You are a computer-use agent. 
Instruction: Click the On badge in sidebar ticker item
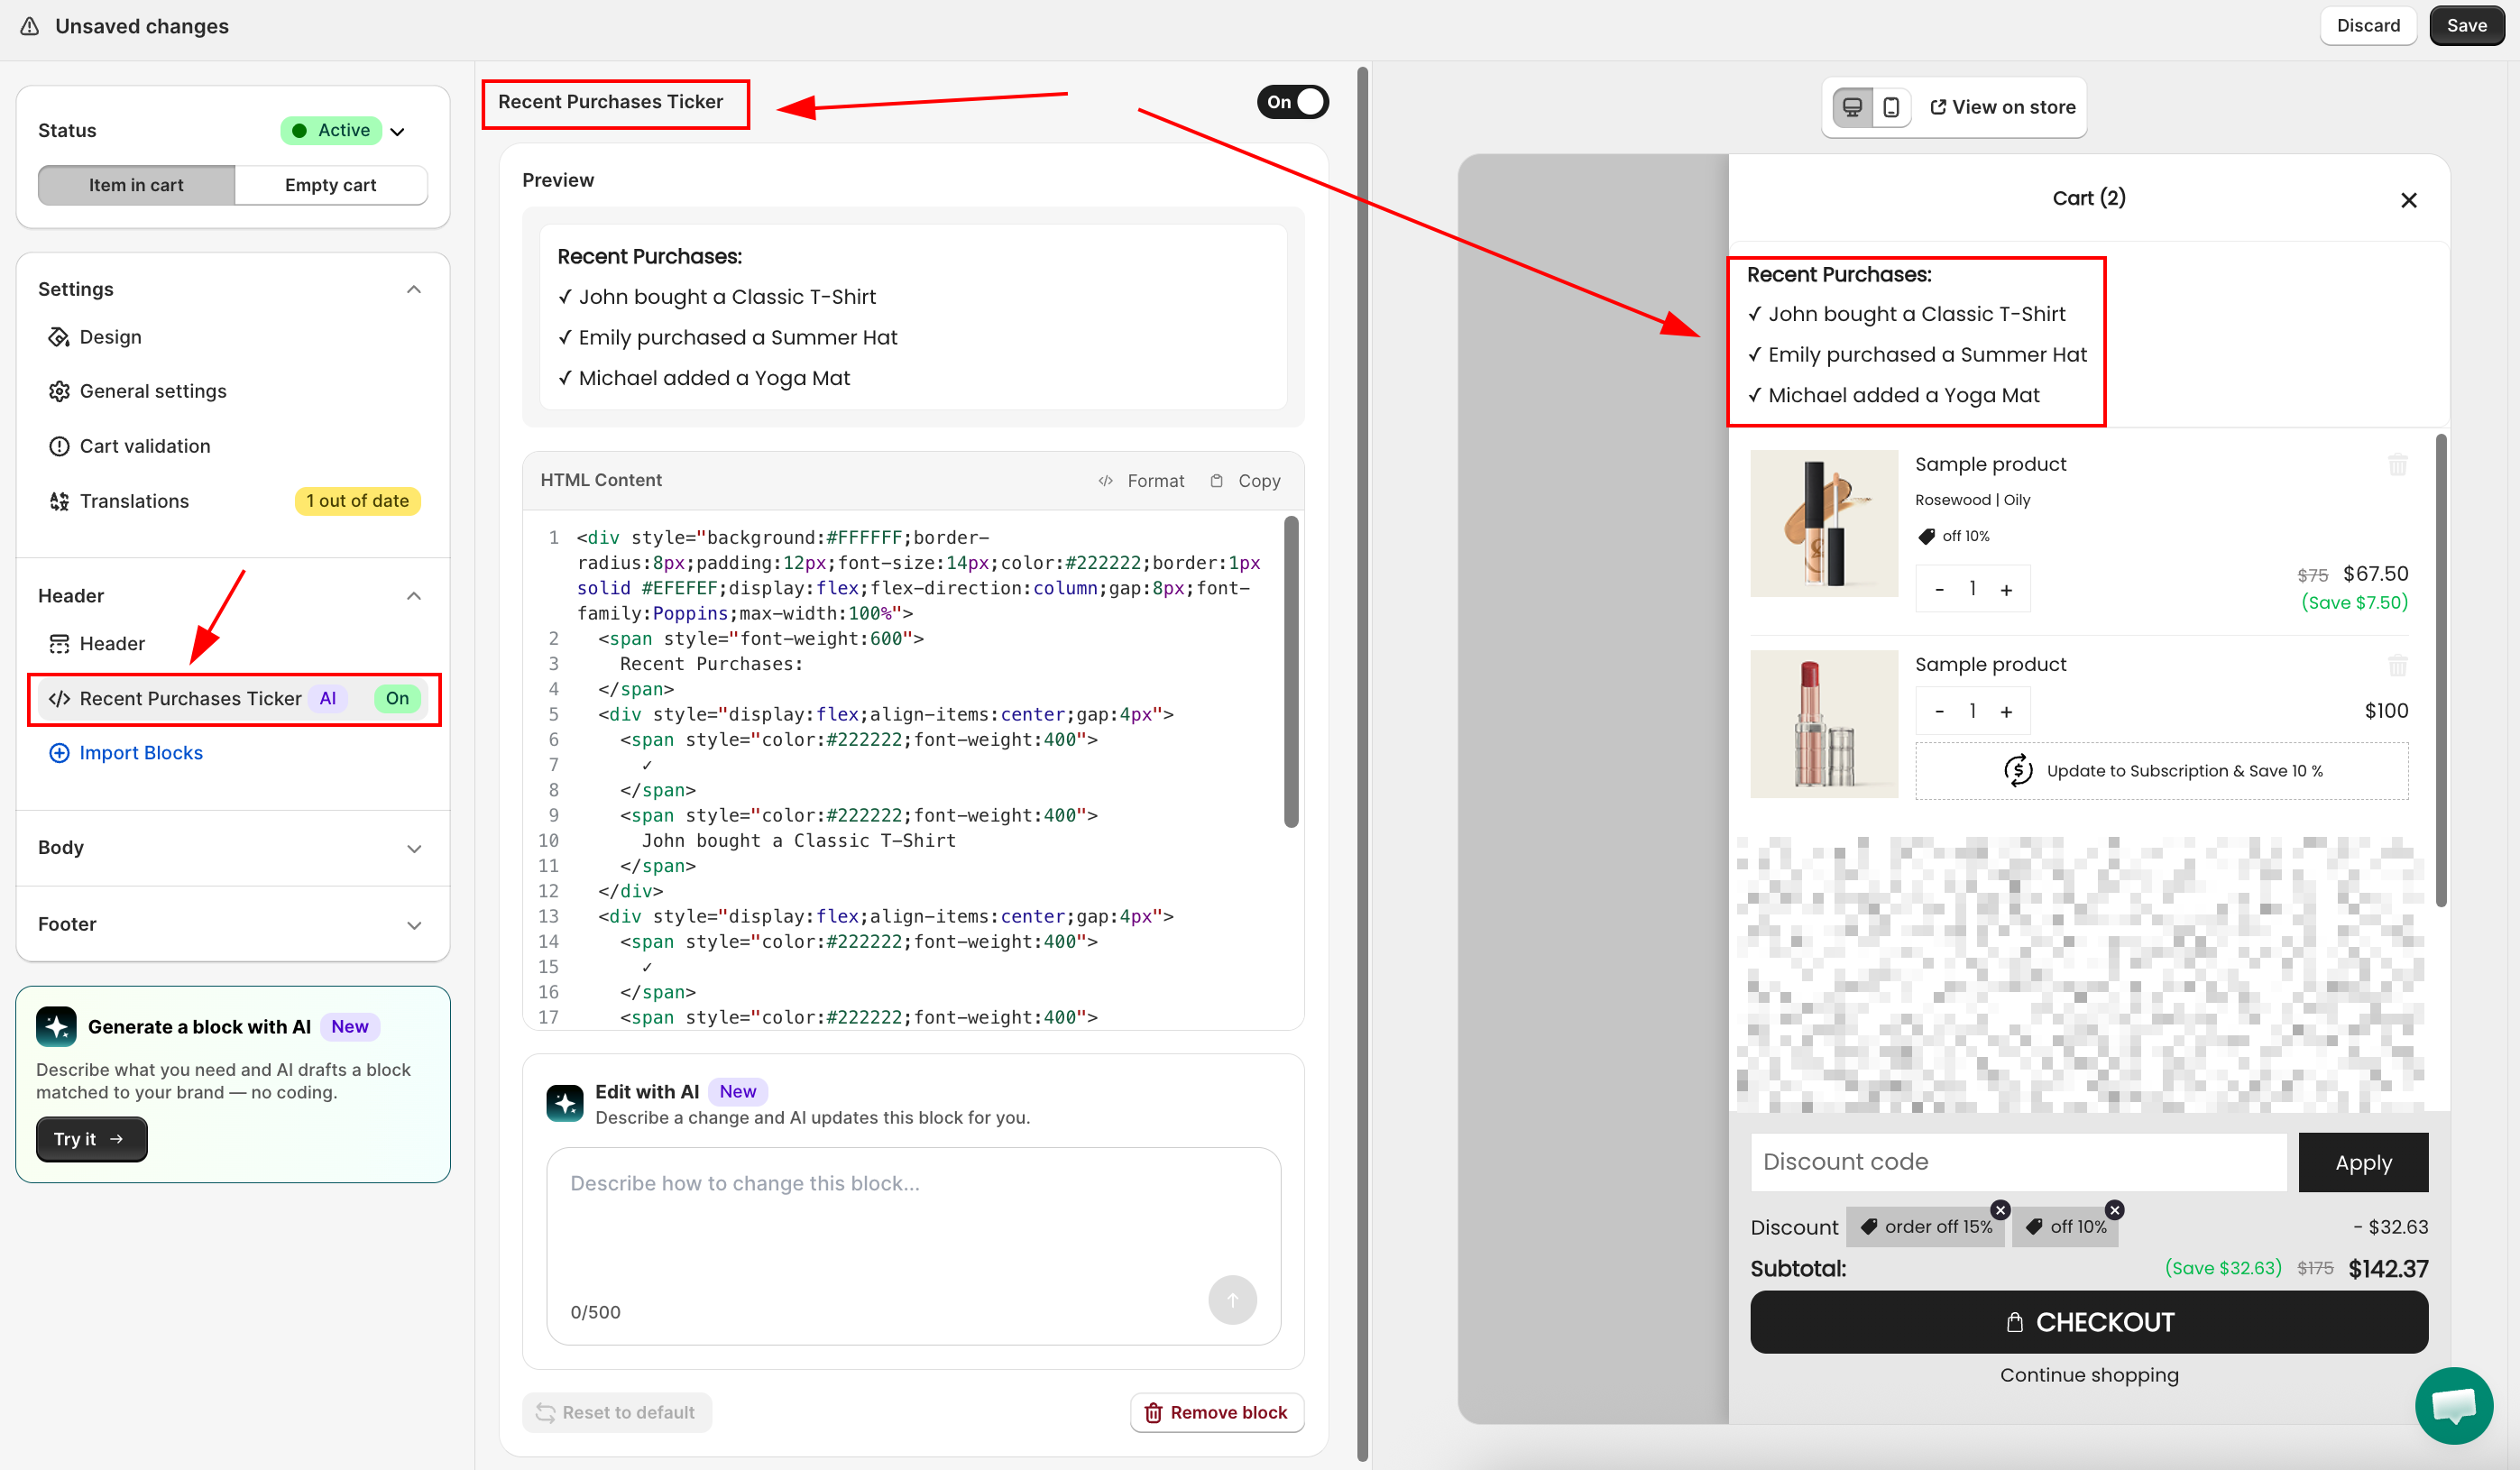point(397,698)
